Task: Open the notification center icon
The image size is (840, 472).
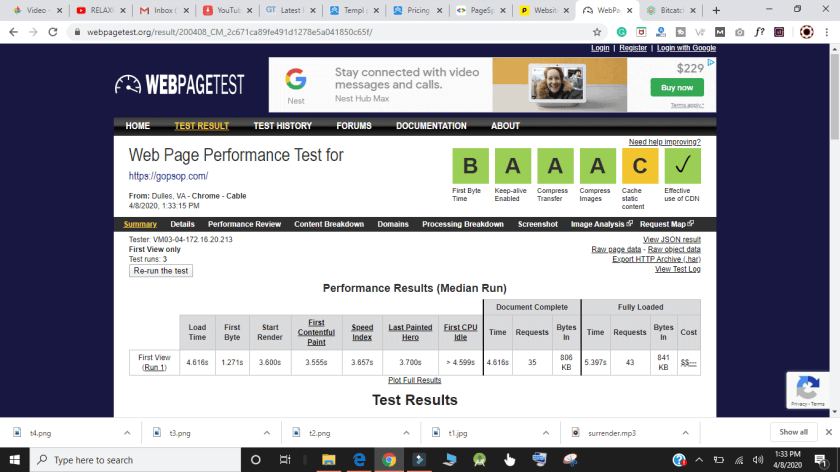Action: click(x=821, y=460)
